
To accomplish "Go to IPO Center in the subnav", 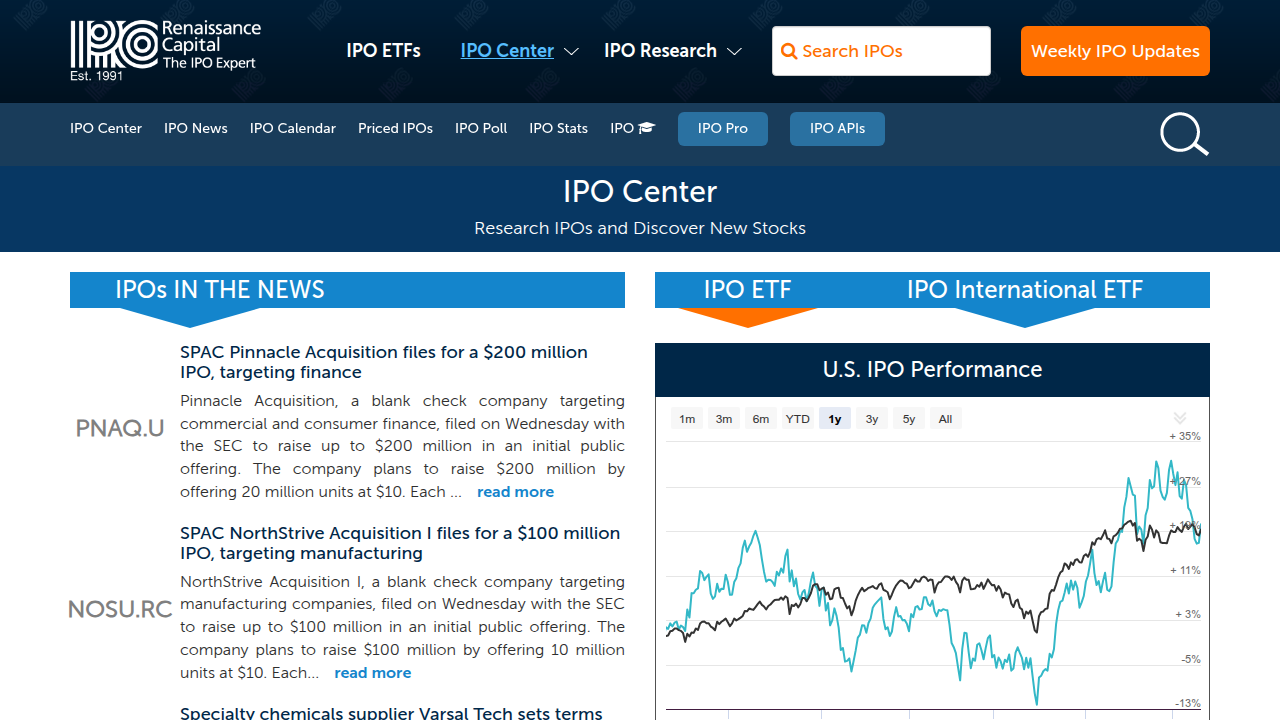I will (x=106, y=128).
